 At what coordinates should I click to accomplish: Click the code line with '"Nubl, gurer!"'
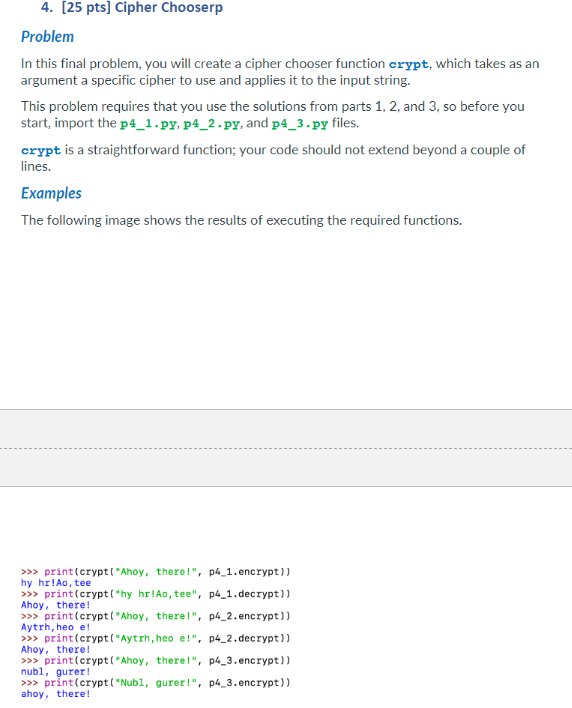(156, 682)
